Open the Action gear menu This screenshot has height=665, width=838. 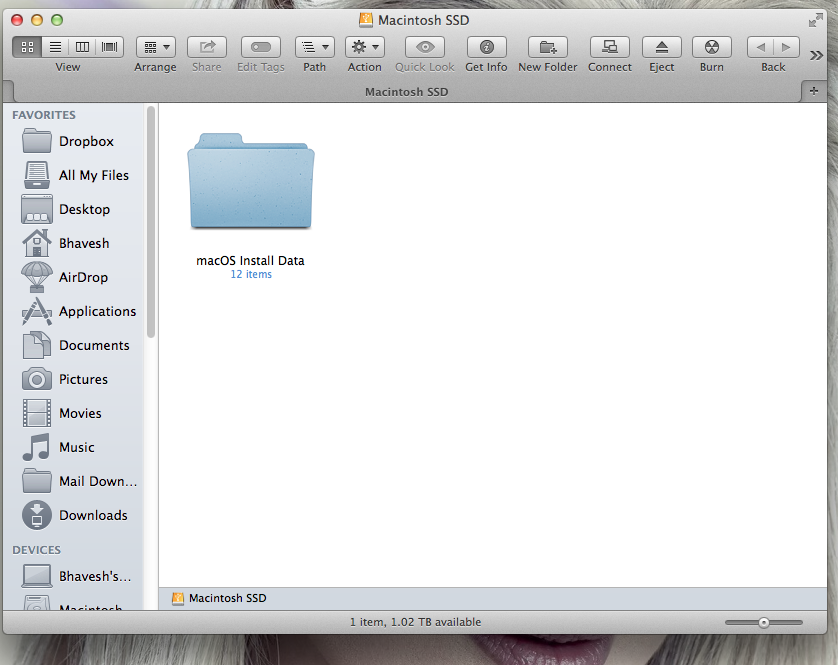tap(365, 47)
